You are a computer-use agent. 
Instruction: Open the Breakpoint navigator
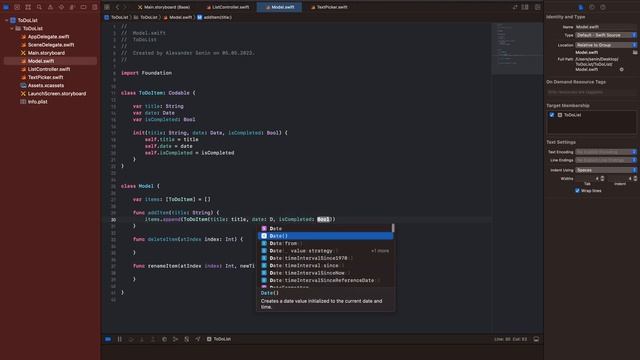83,7
